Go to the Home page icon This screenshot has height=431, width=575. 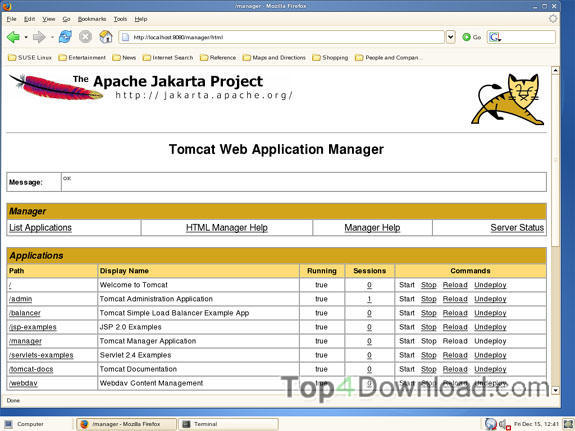click(106, 37)
